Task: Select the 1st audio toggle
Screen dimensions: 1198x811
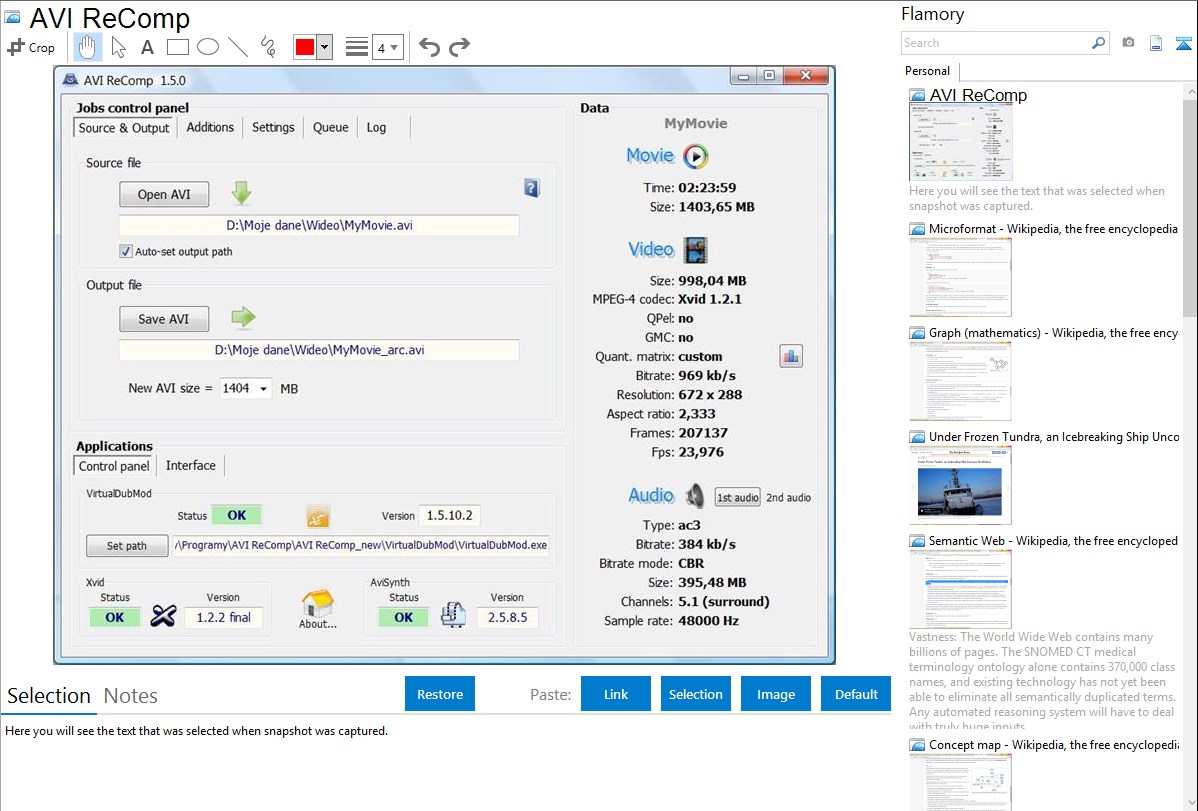Action: pyautogui.click(x=737, y=498)
